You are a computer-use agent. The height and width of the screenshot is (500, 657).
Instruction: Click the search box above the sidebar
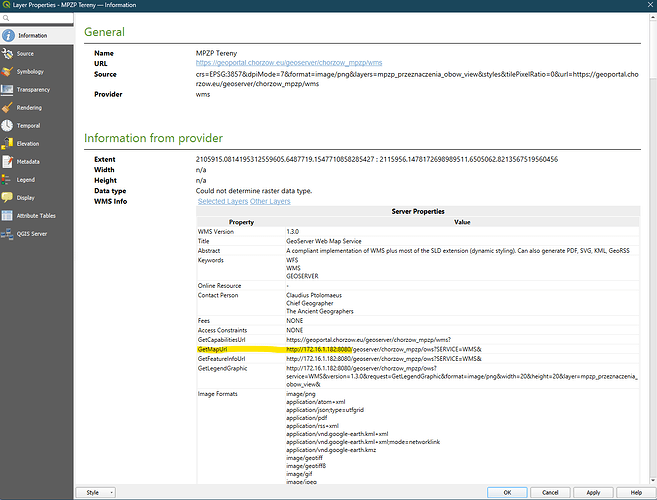click(40, 19)
